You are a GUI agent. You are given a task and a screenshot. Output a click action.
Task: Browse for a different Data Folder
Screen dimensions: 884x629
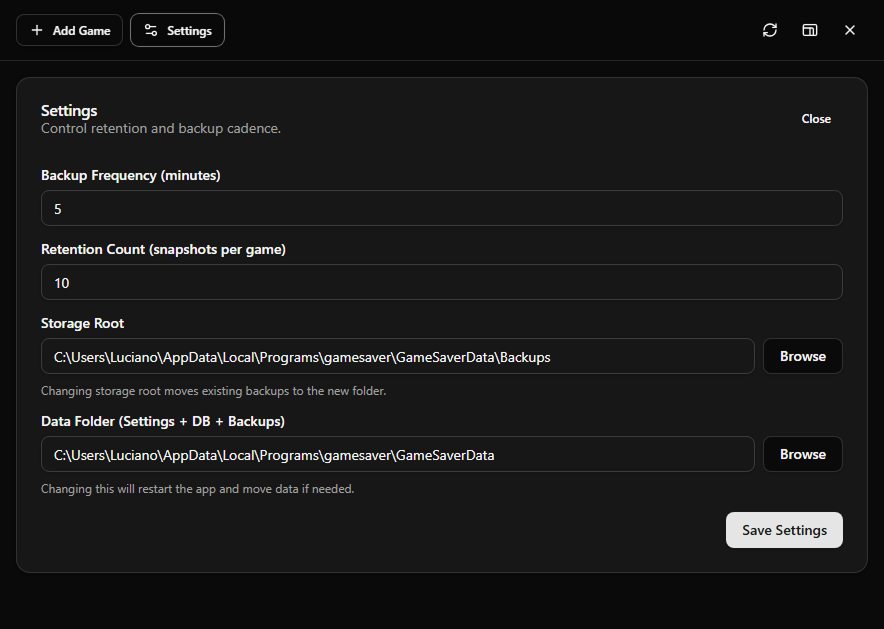point(802,454)
